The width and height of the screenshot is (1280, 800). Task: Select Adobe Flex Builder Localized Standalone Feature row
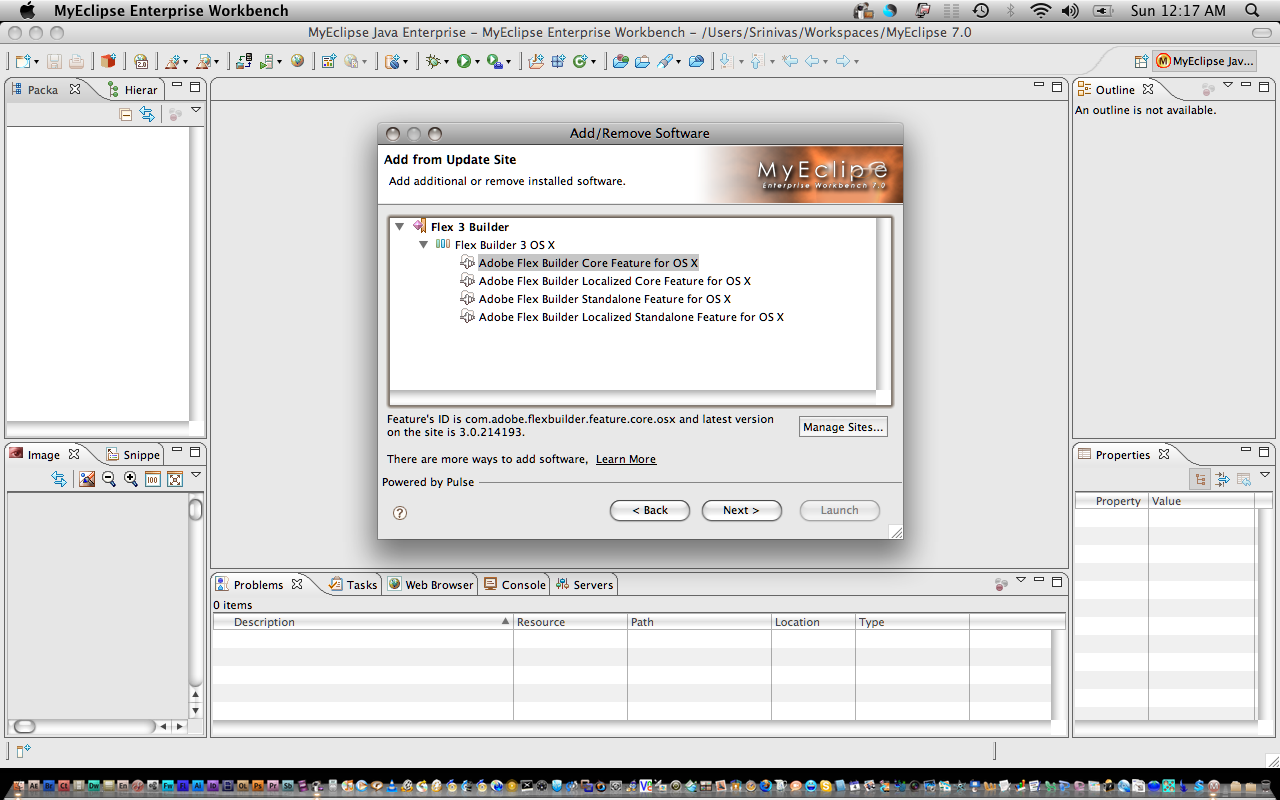622,317
